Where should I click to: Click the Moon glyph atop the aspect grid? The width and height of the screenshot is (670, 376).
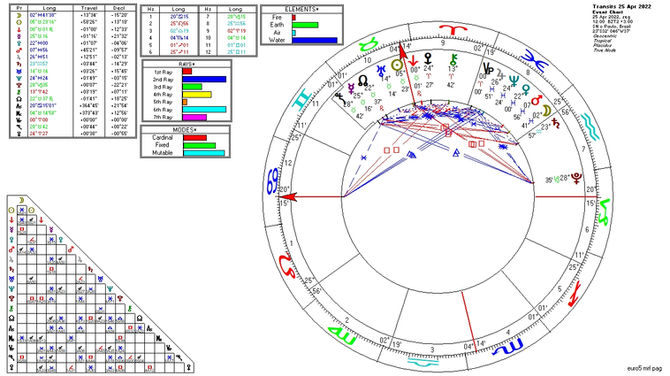tap(21, 200)
